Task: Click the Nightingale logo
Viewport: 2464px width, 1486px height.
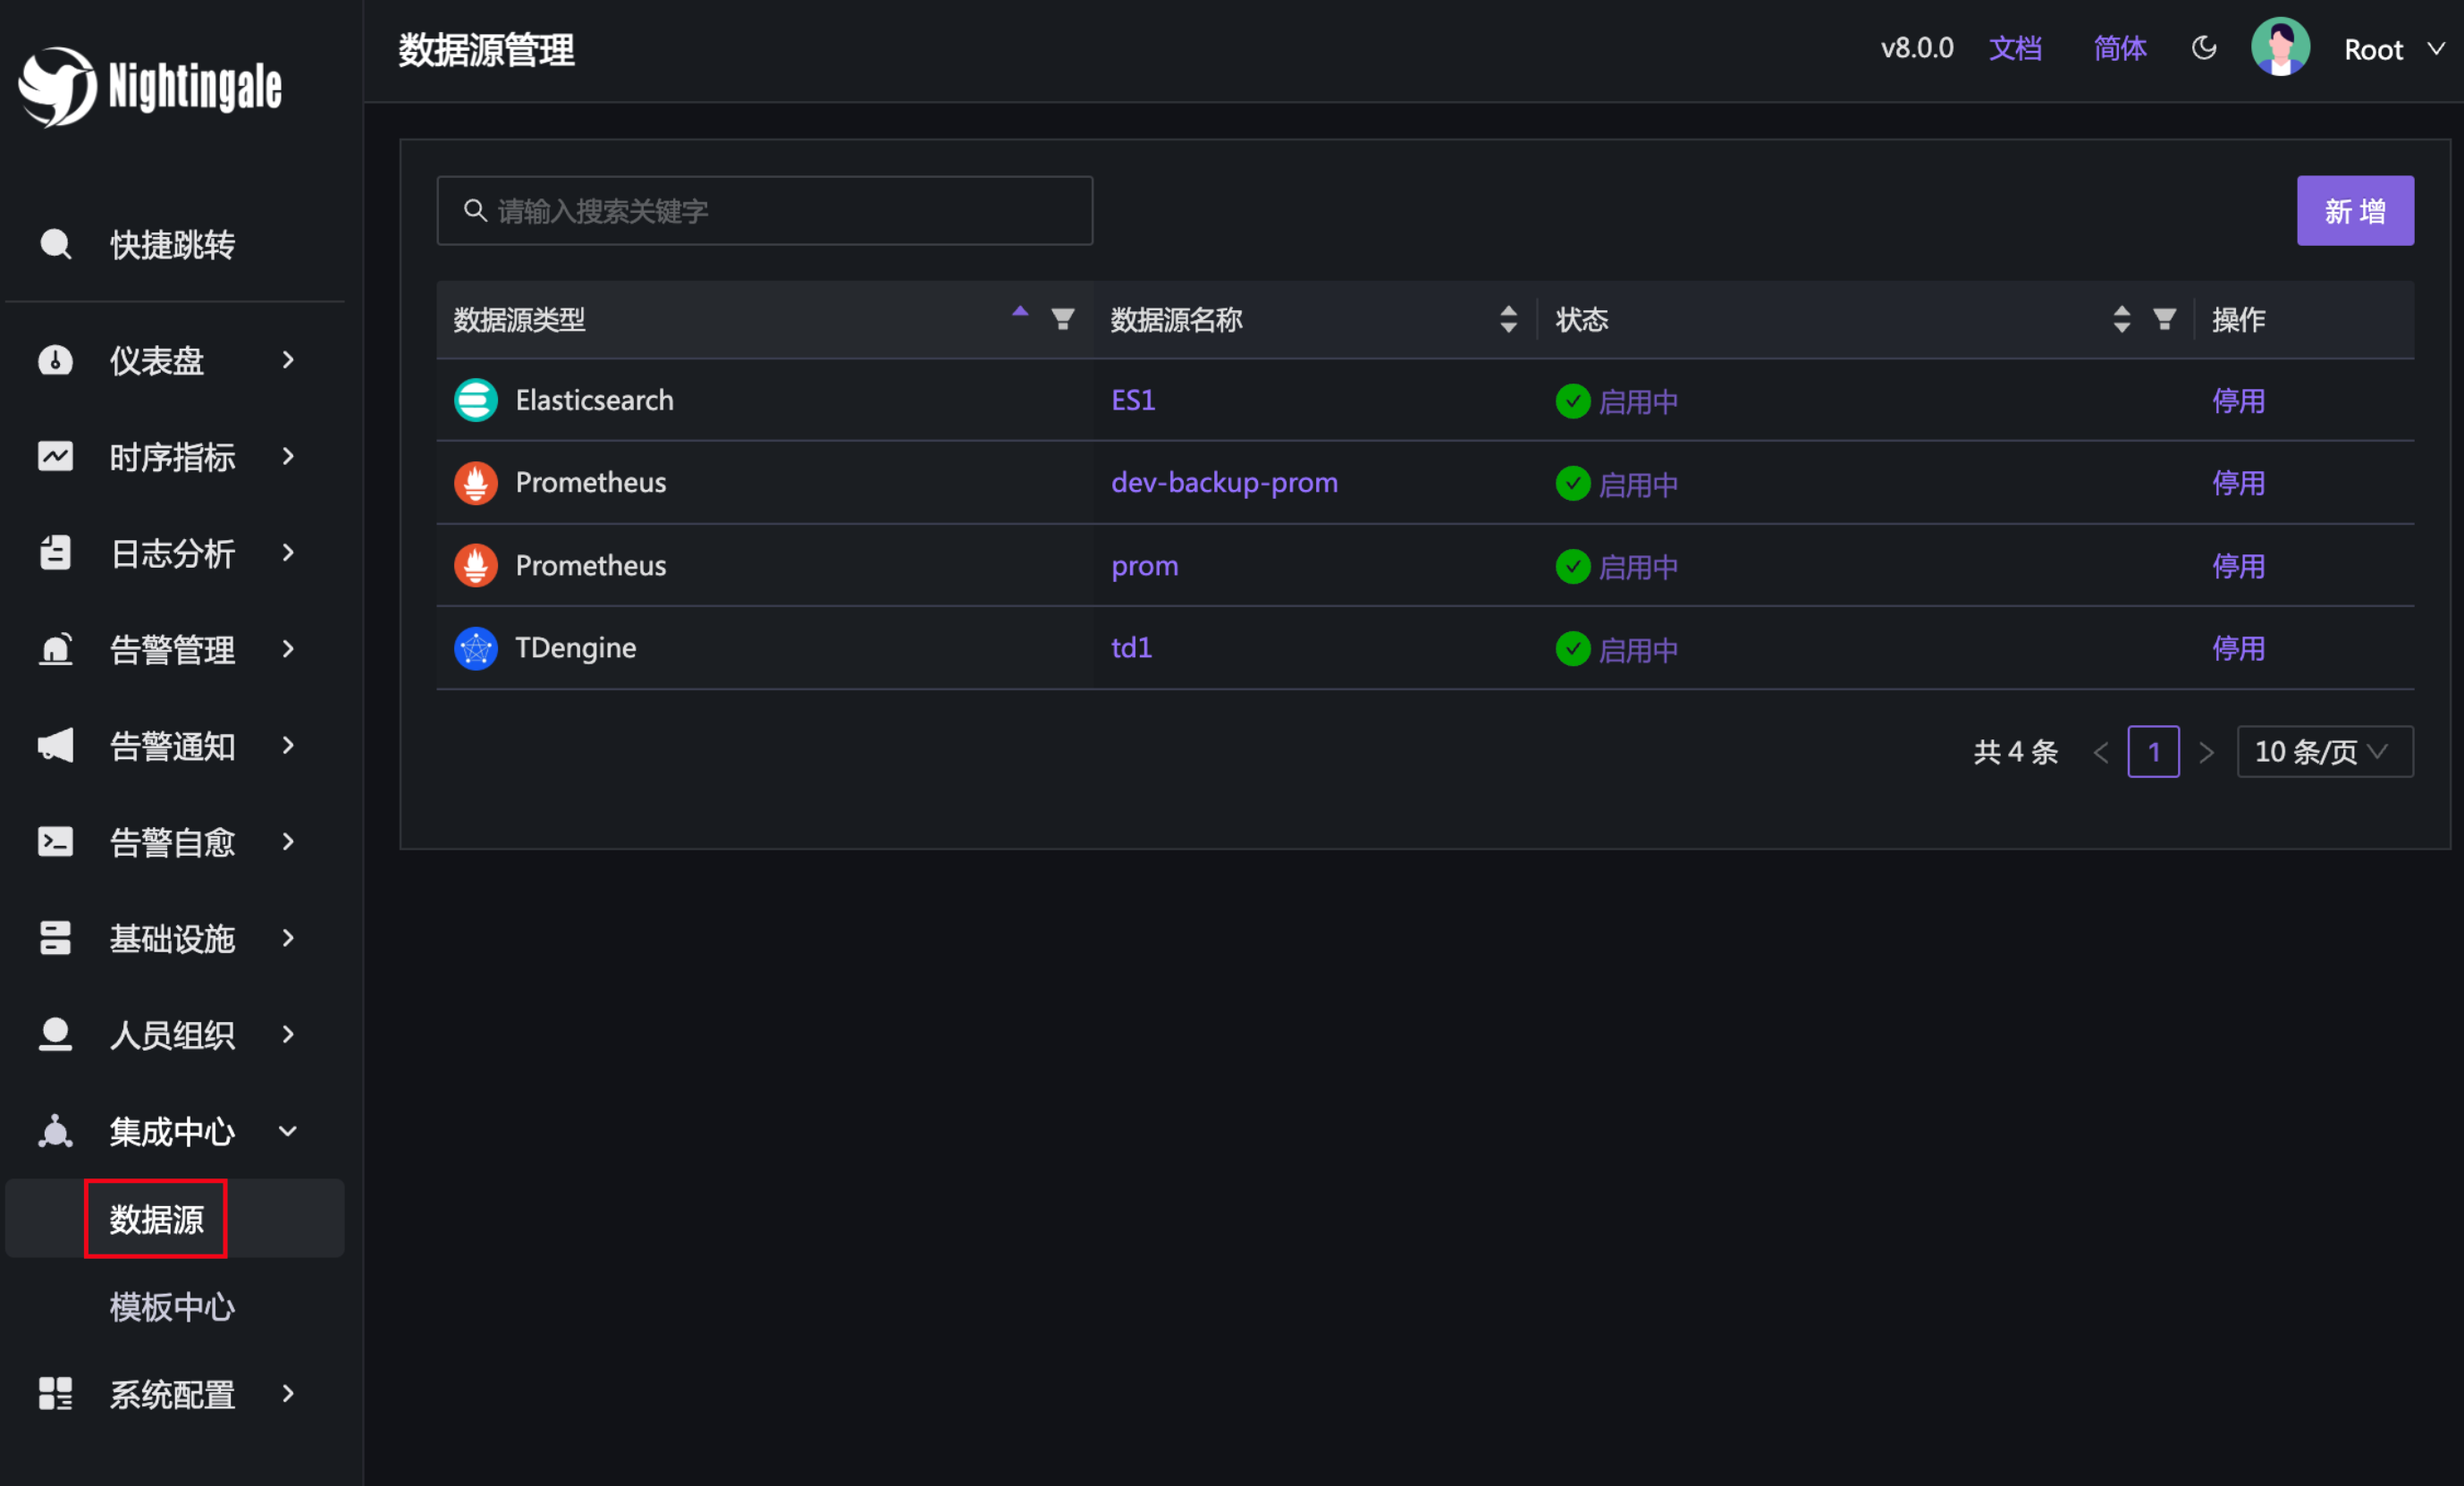Action: 150,86
